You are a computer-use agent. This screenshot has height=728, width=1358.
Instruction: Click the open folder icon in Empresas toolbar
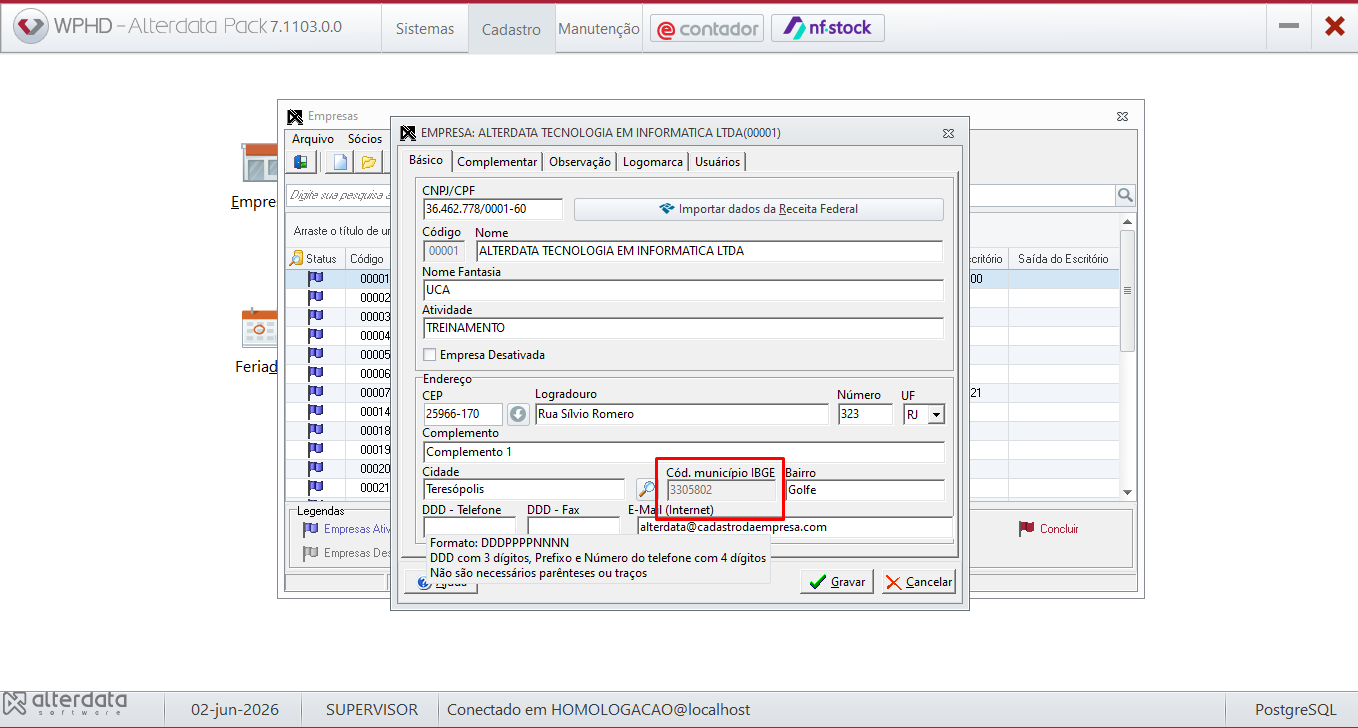[368, 162]
